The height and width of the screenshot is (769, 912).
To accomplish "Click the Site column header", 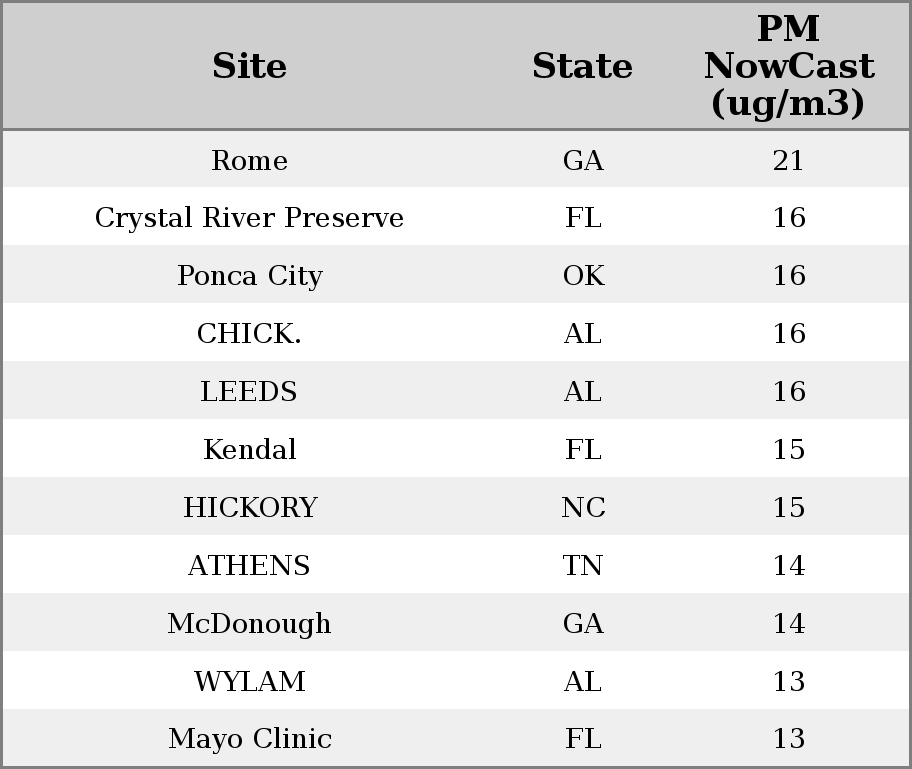I will click(x=249, y=66).
